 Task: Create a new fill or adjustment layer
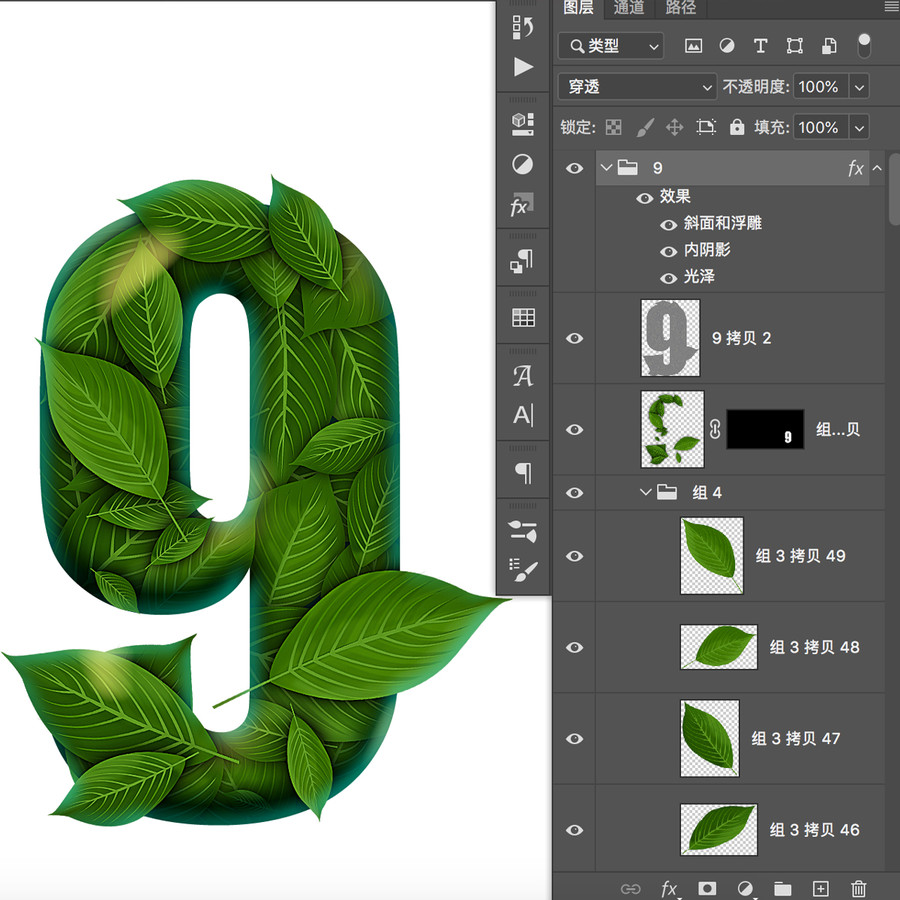coord(745,889)
